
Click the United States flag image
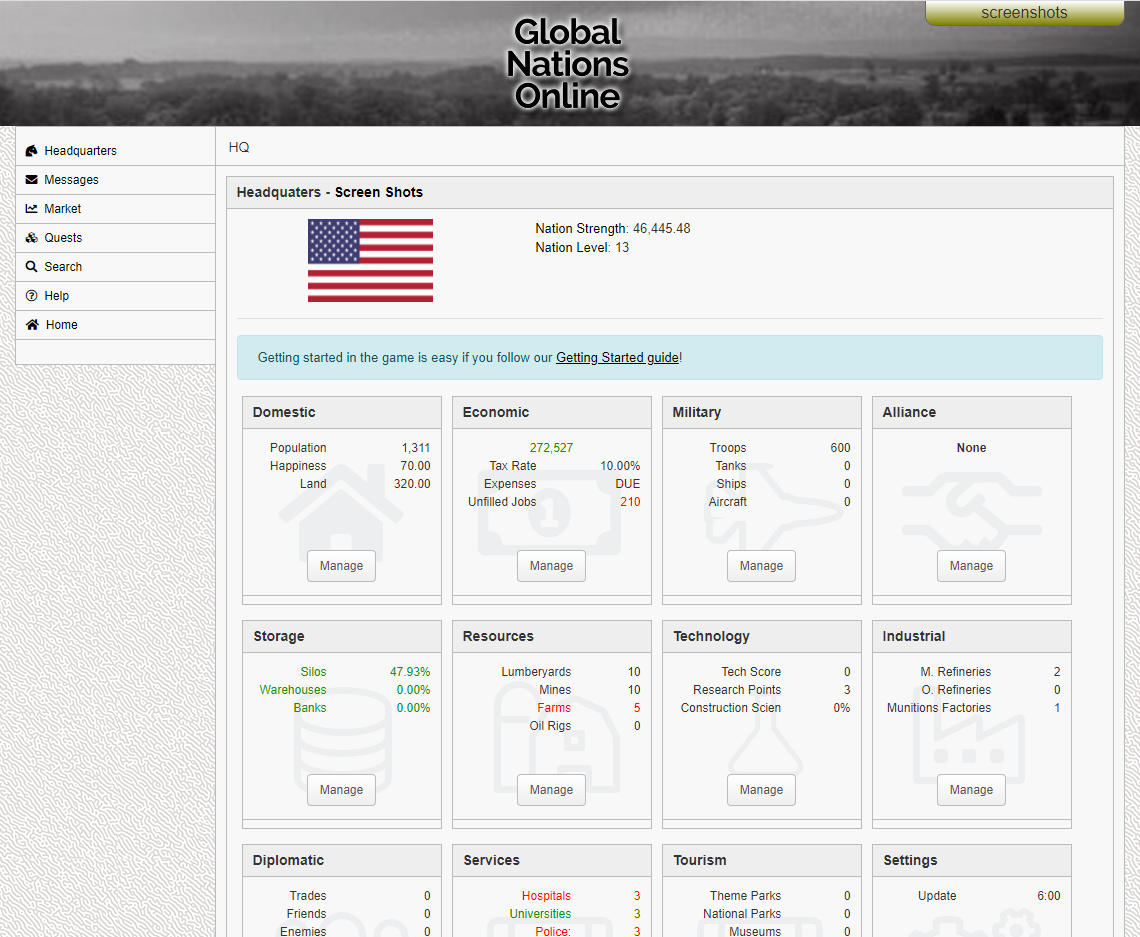point(370,260)
